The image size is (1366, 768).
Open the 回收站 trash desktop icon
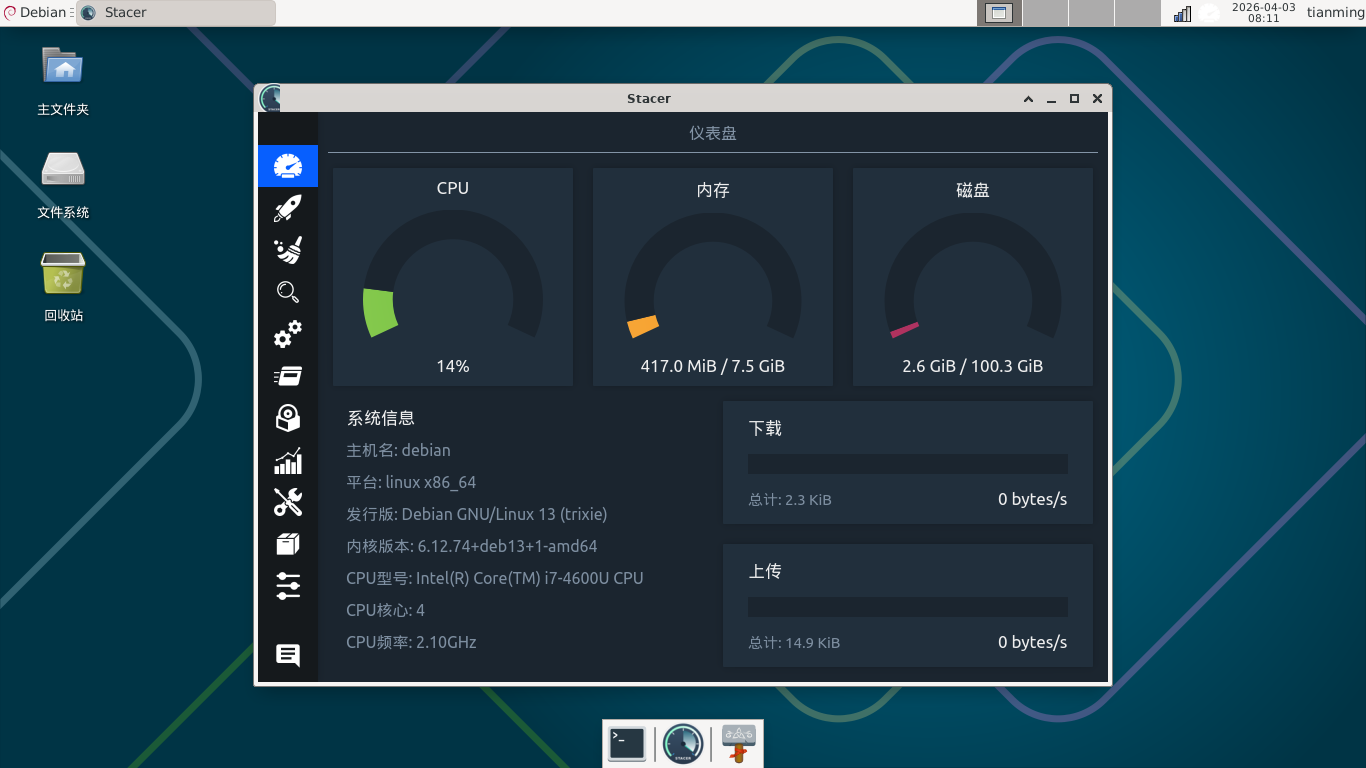[63, 285]
